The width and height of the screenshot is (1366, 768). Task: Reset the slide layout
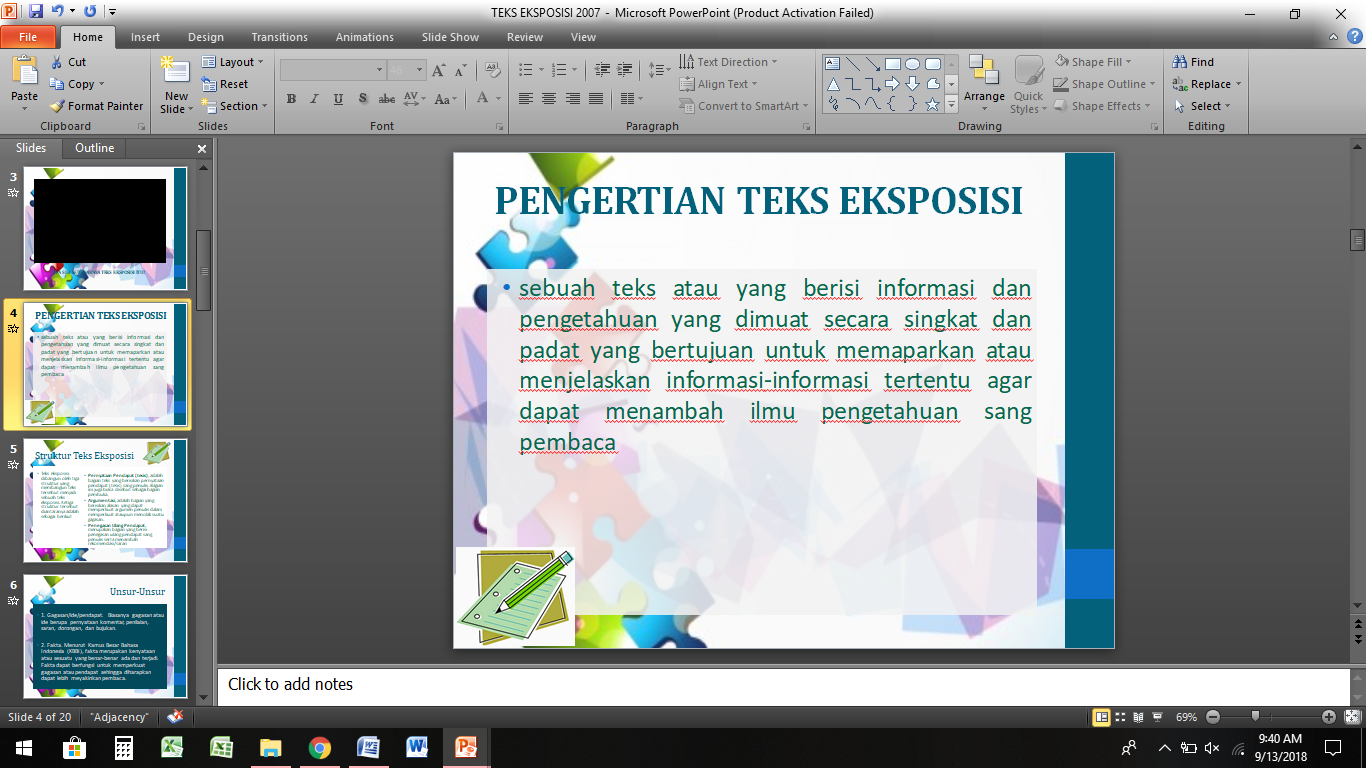click(225, 84)
